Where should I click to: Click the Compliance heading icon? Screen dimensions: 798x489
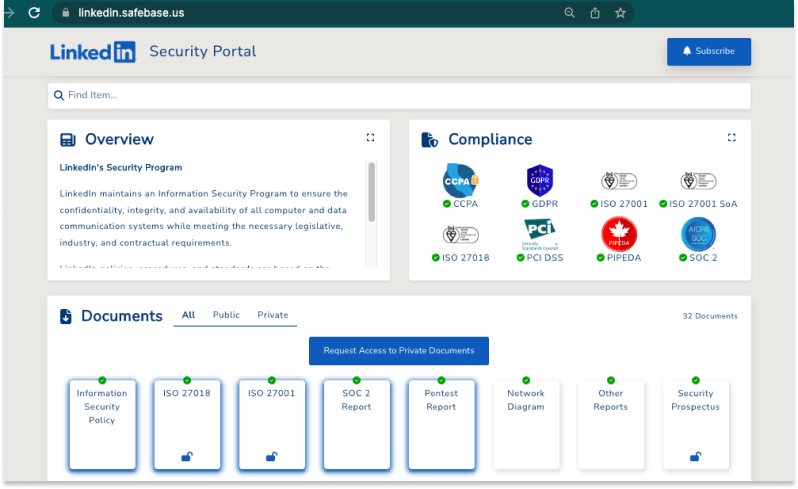[430, 139]
